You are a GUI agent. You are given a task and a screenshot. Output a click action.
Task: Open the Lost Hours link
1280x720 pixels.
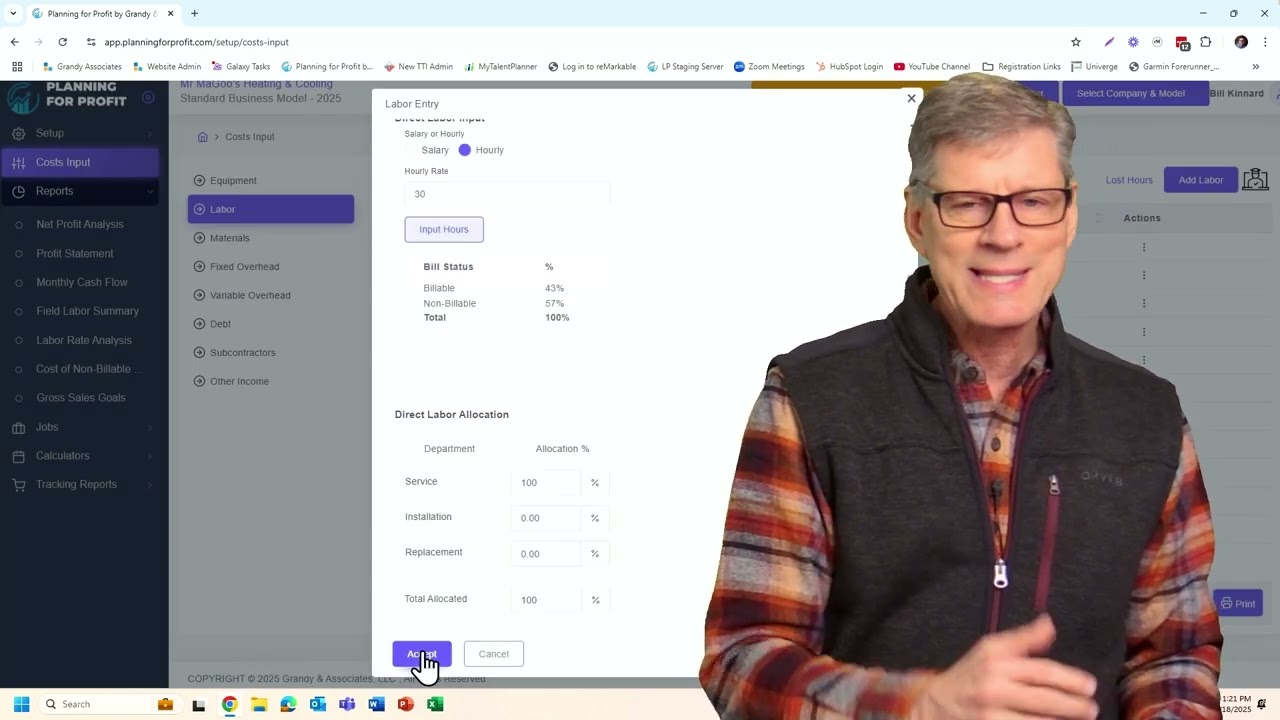click(1129, 180)
